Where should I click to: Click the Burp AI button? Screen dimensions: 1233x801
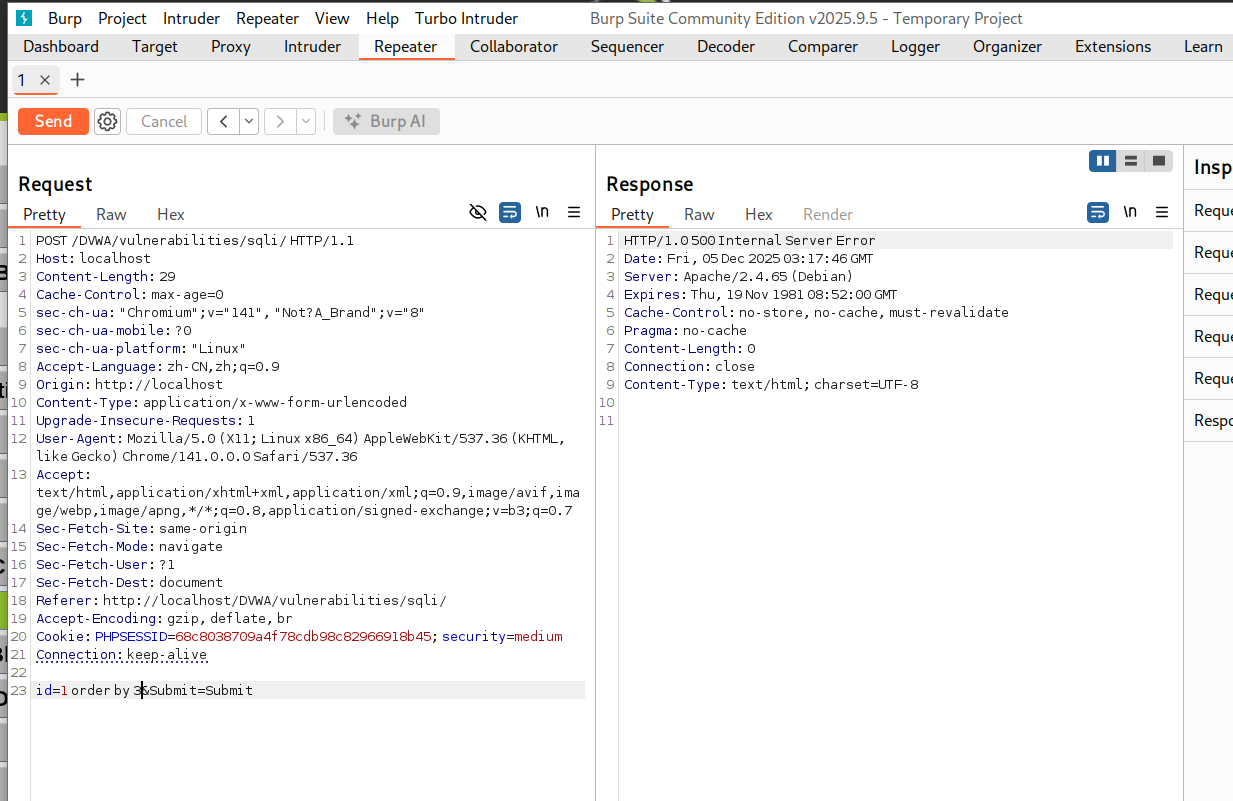coord(386,122)
